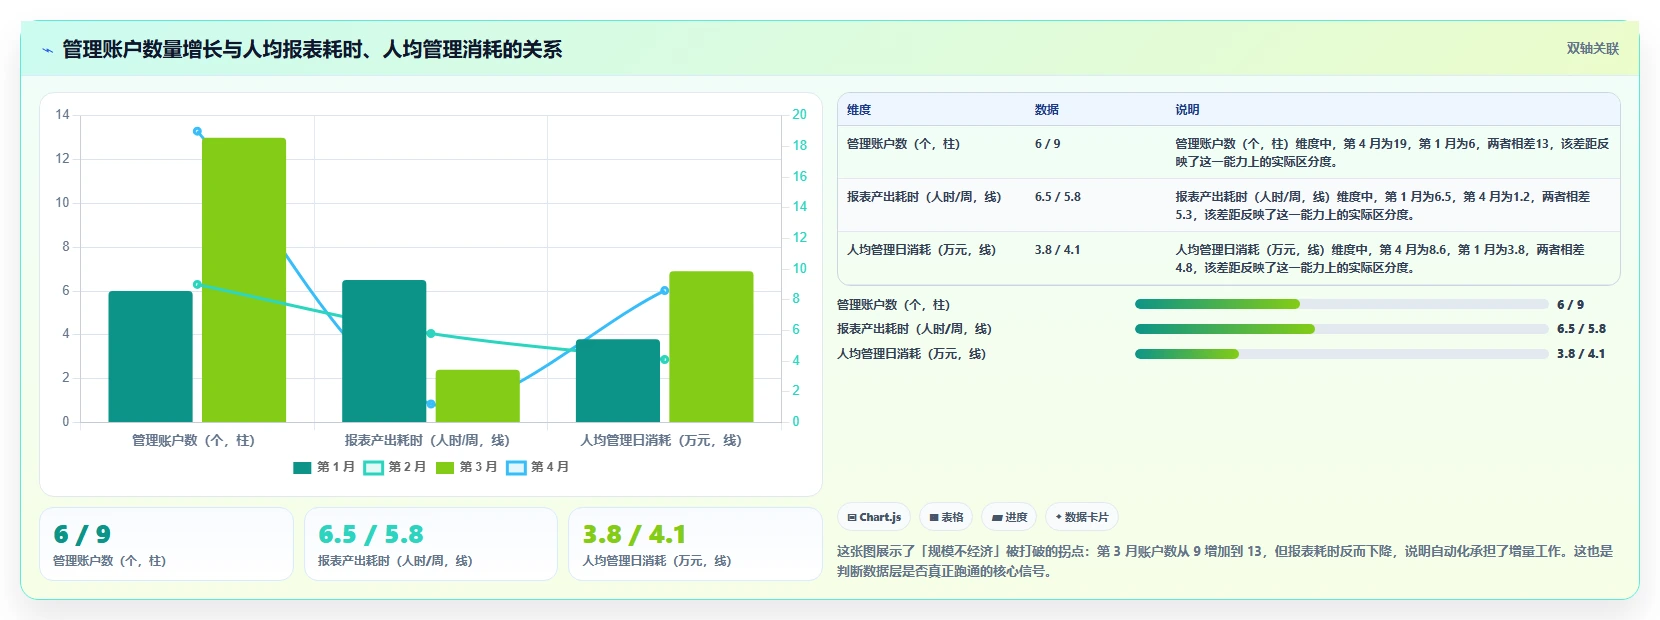Click the Chart.js chip
The width and height of the screenshot is (1660, 620).
873,517
